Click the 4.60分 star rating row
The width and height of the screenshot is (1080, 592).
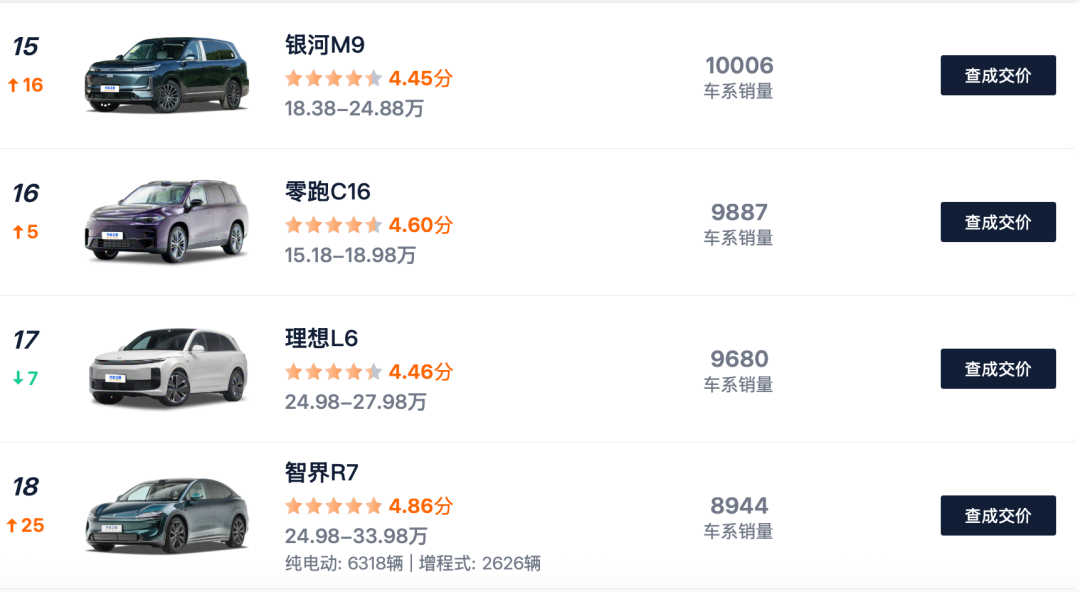(368, 225)
